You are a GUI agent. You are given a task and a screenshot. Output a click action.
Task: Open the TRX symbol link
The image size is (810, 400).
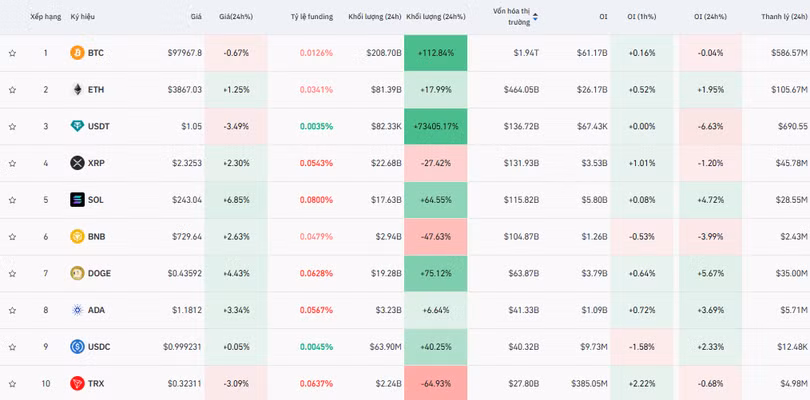tap(95, 384)
